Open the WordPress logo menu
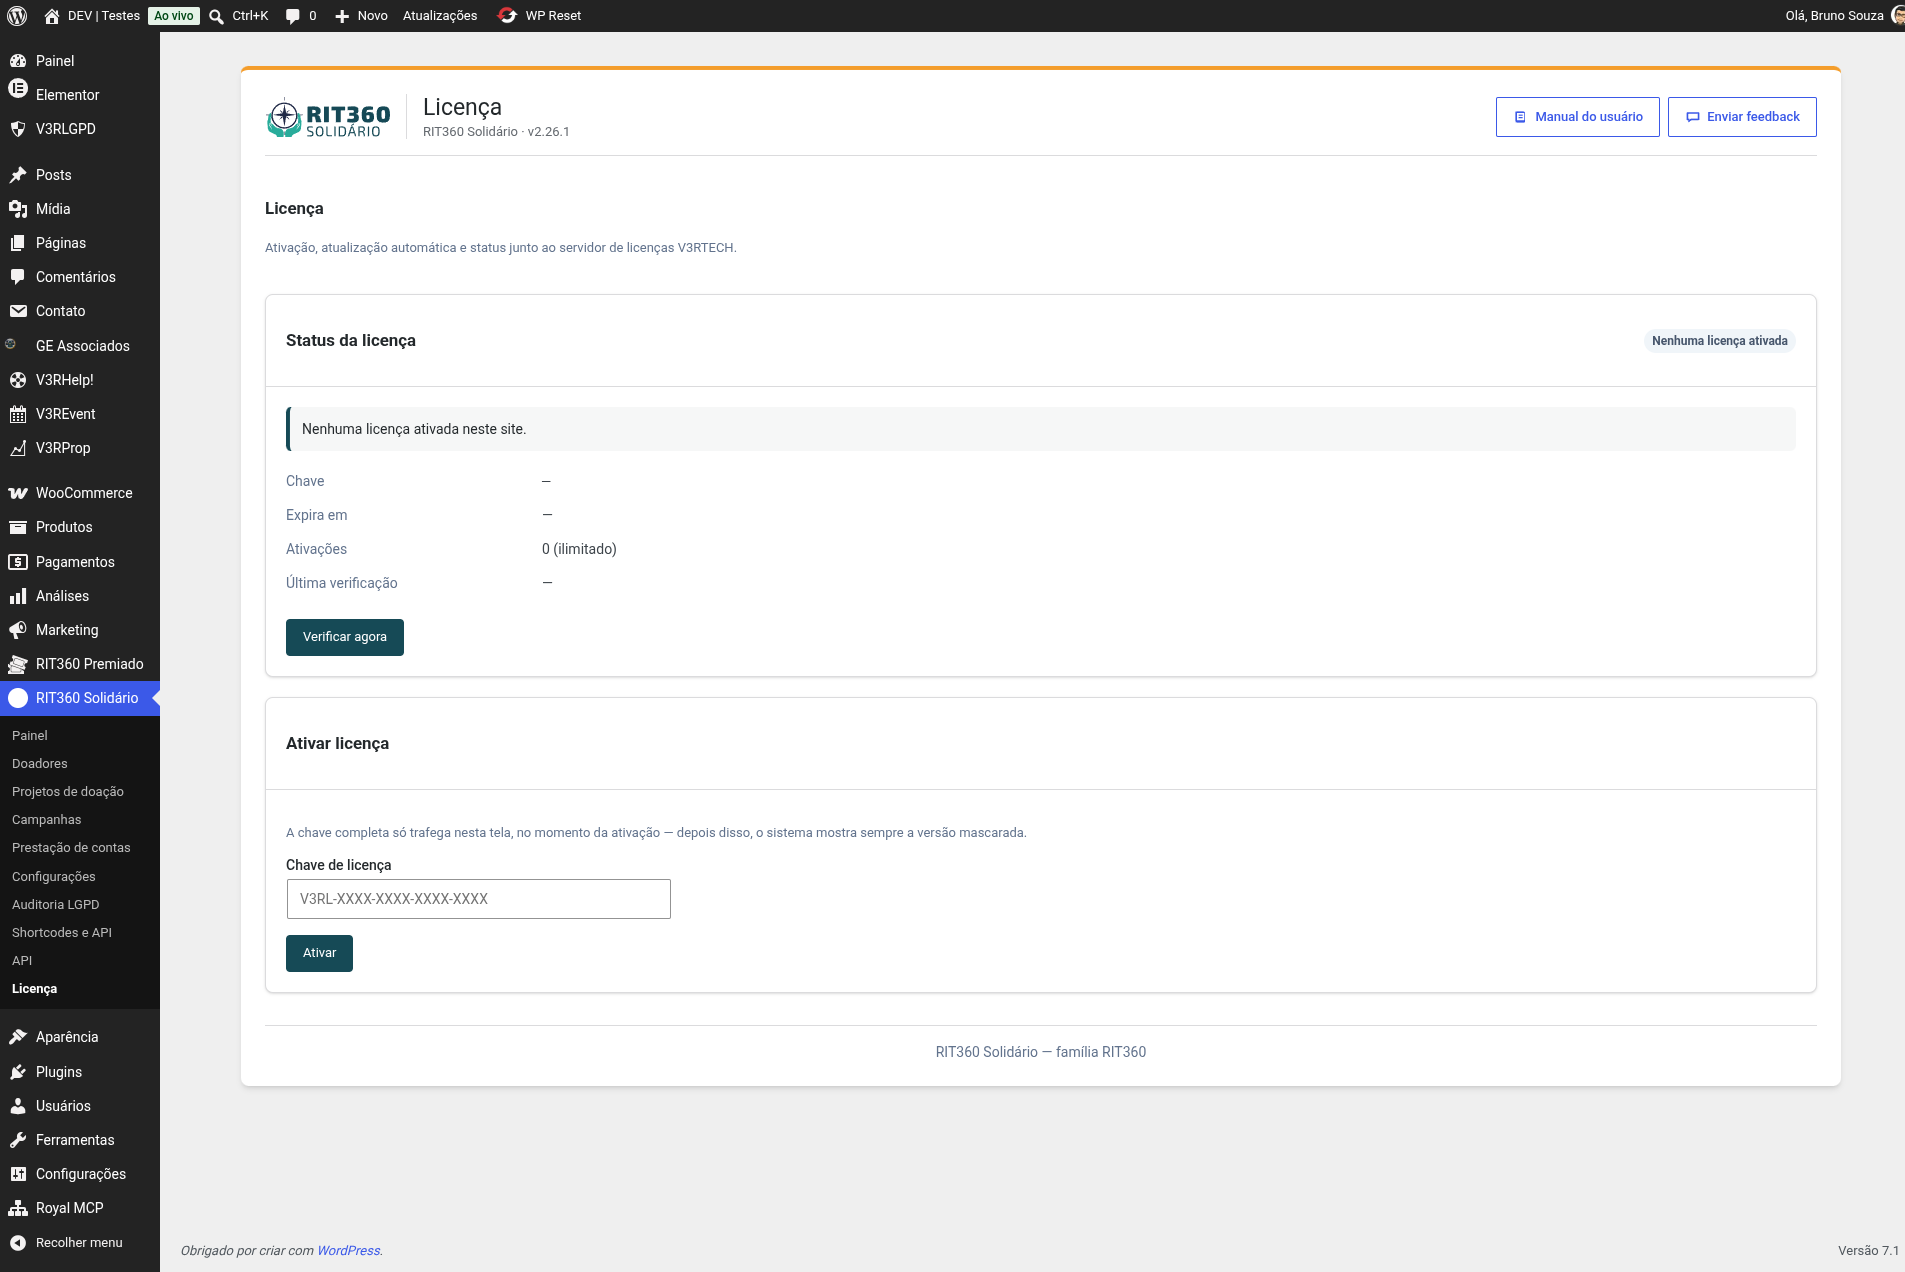Viewport: 1905px width, 1272px height. 17,16
